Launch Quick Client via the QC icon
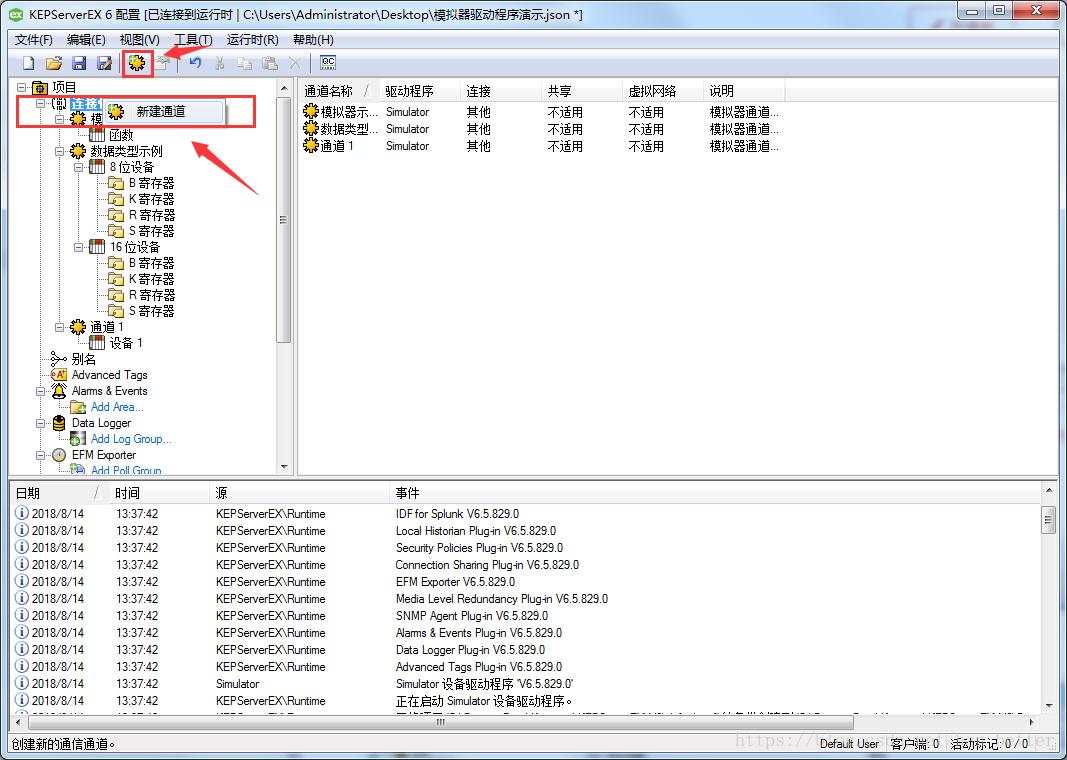 [327, 62]
